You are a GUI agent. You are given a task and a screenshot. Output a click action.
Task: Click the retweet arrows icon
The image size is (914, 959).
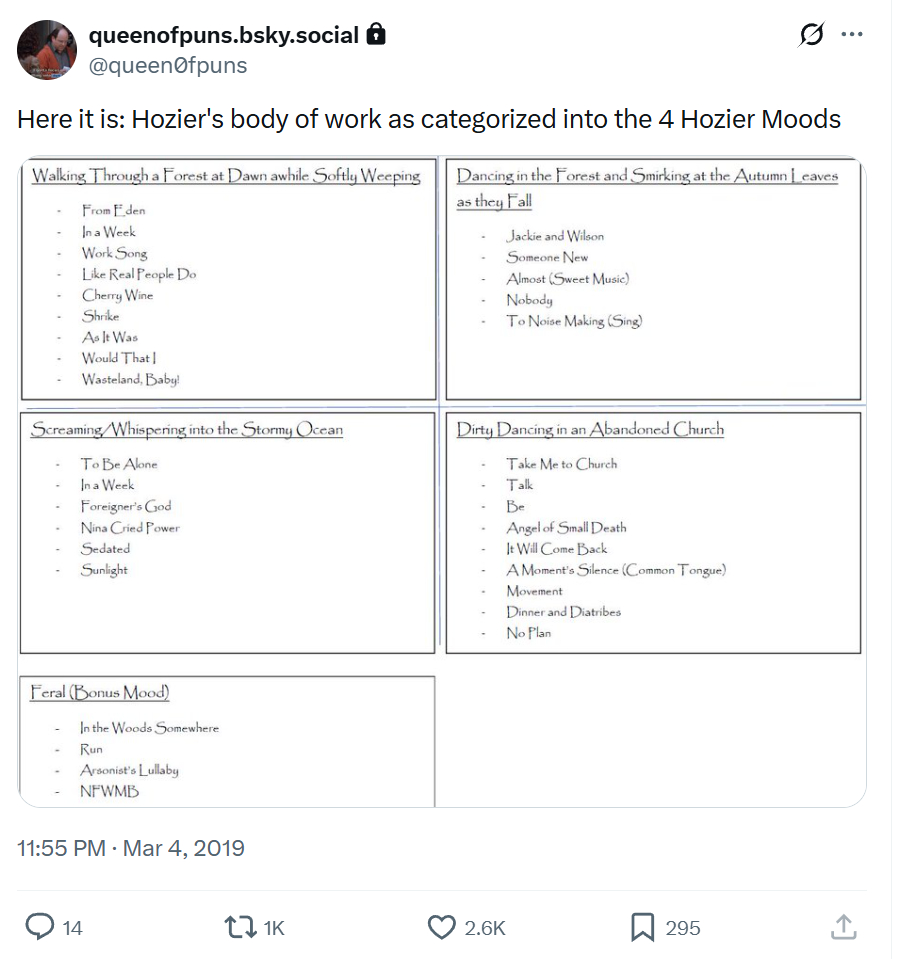[241, 927]
